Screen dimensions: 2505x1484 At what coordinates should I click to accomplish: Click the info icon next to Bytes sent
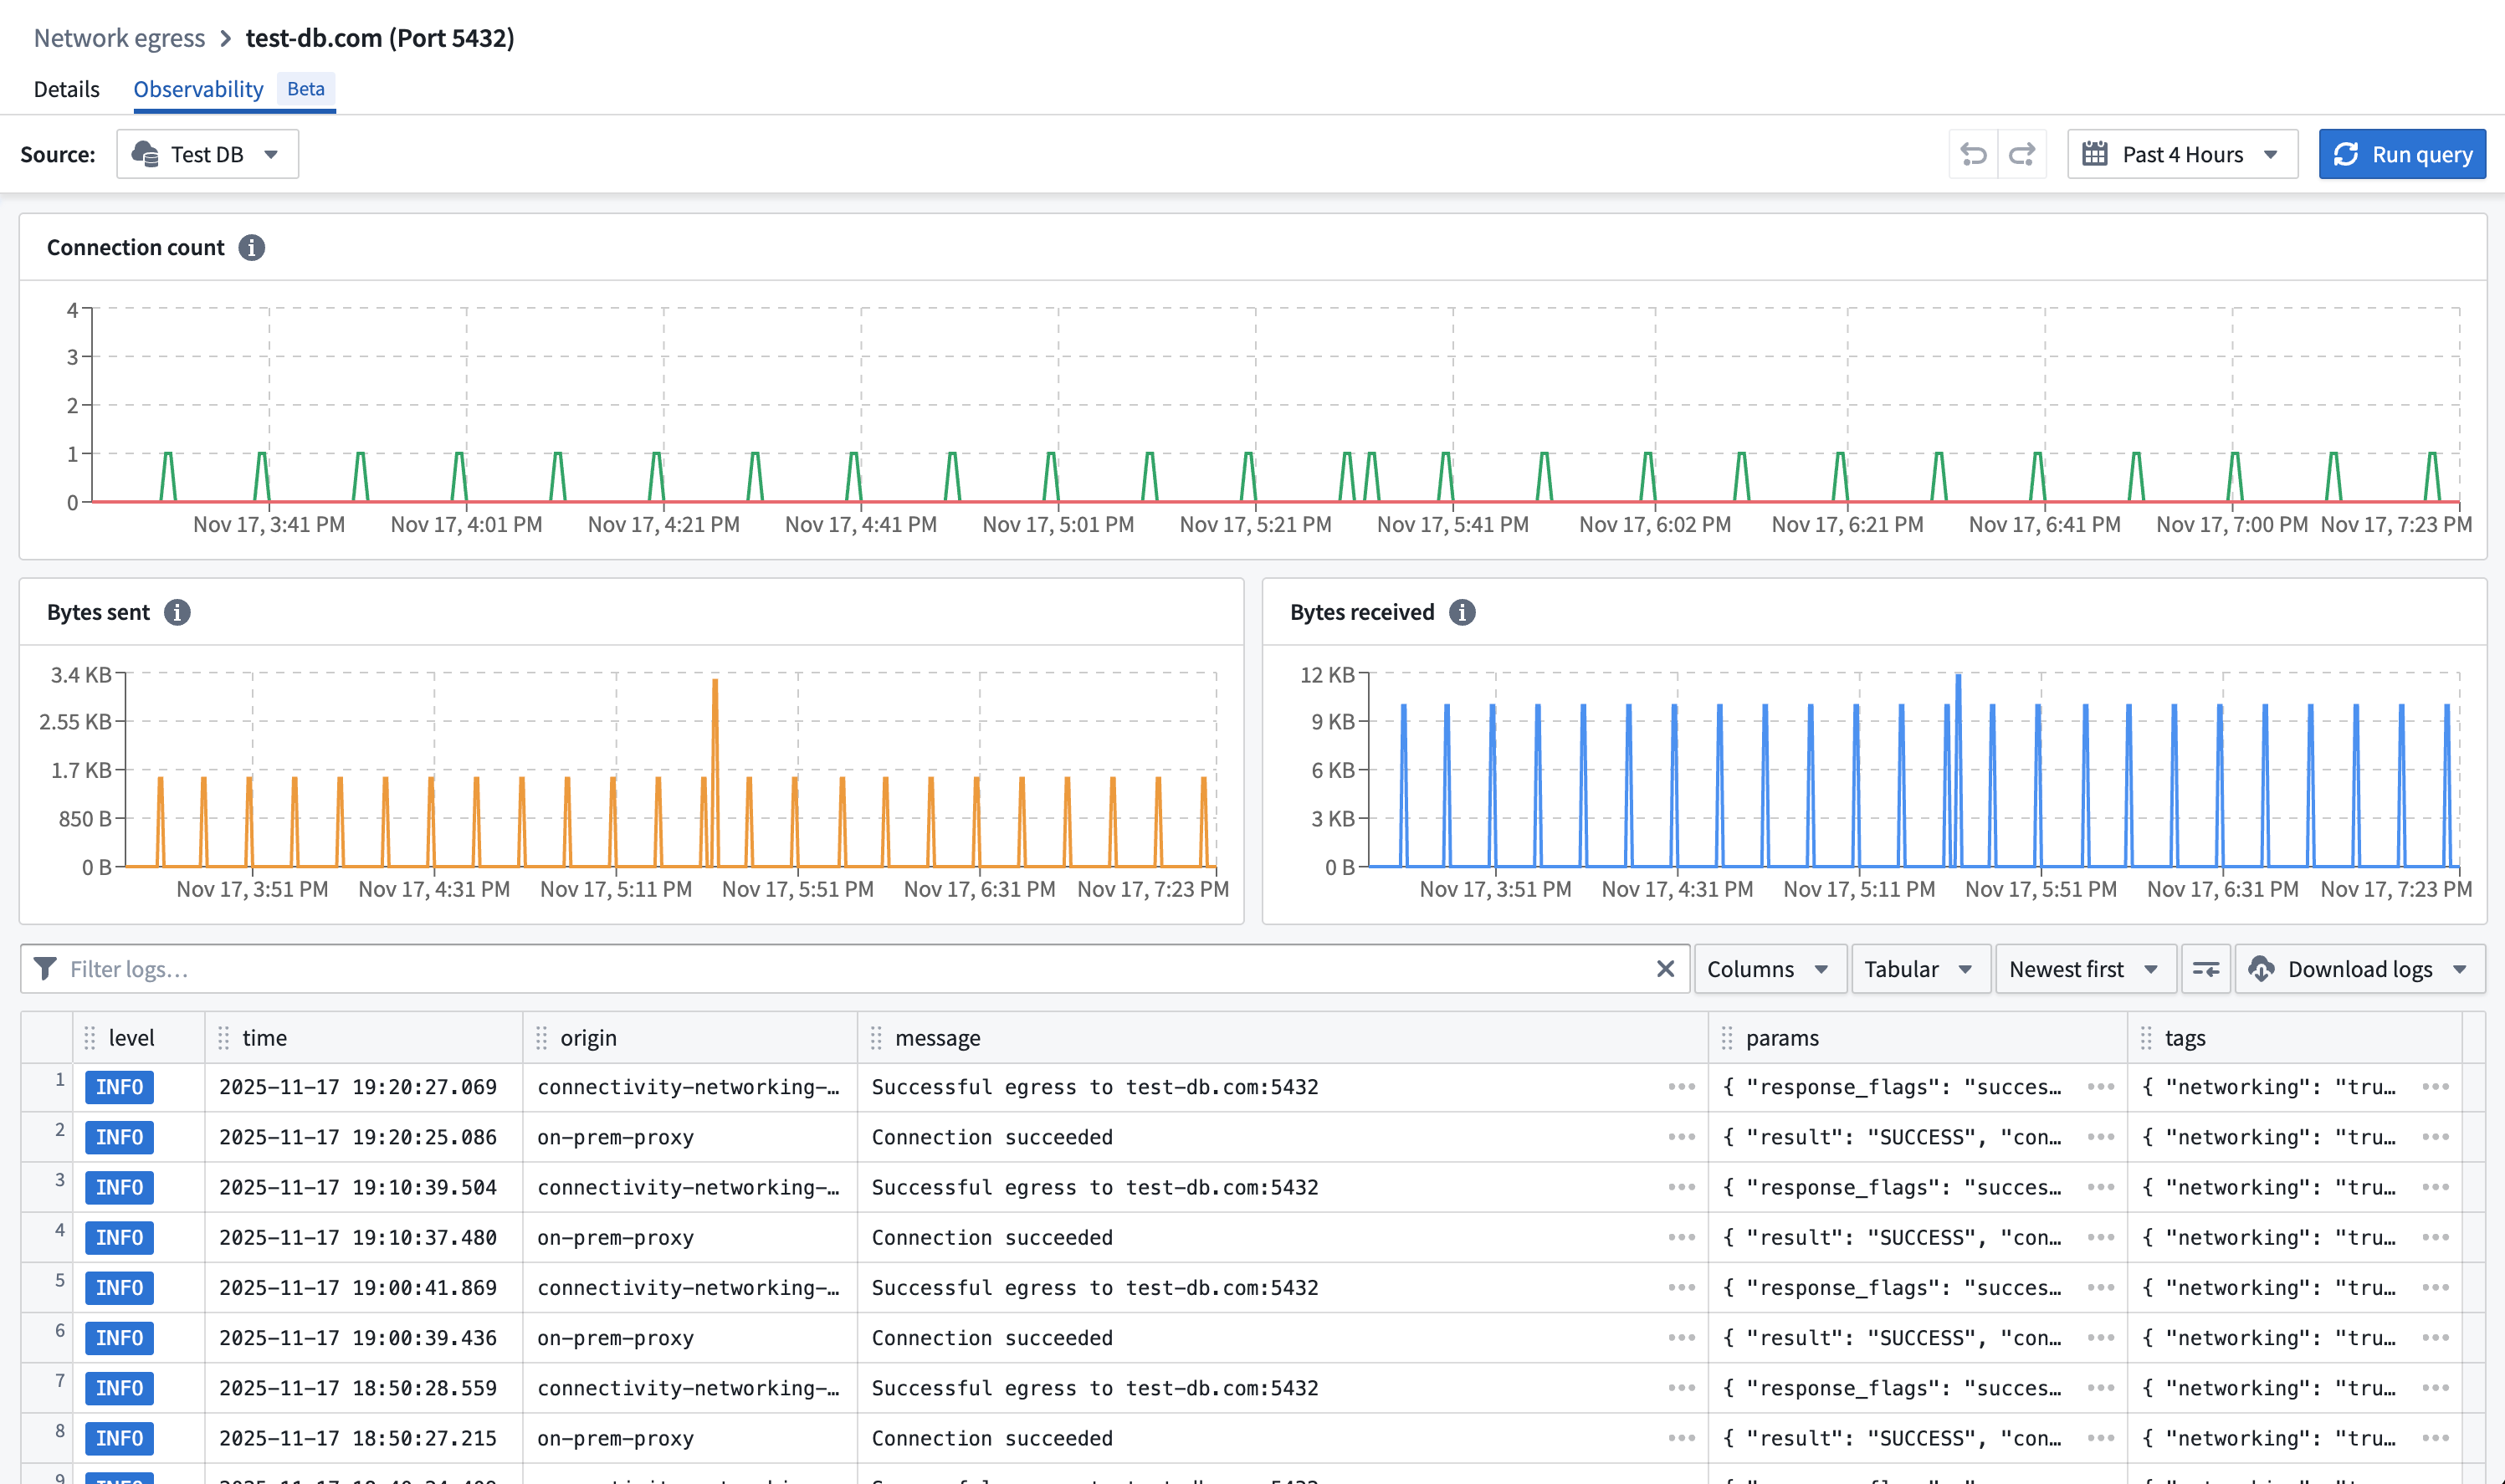pyautogui.click(x=178, y=613)
